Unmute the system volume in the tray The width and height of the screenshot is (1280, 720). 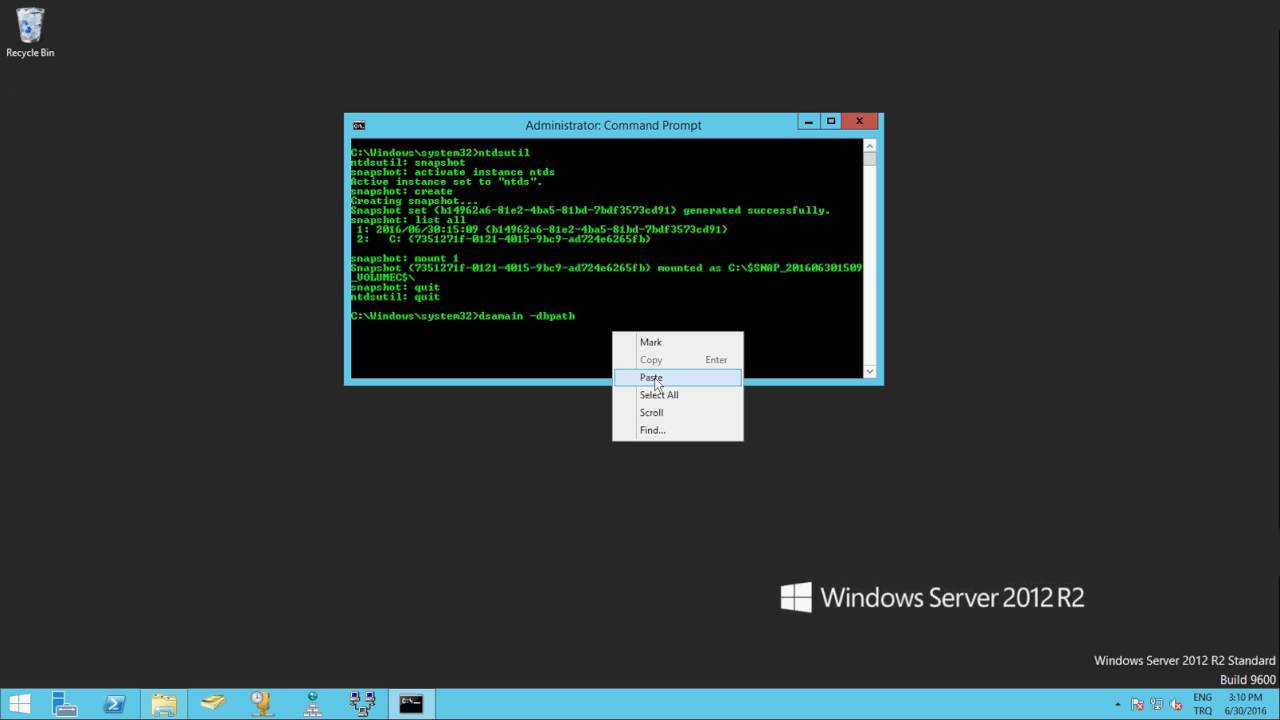1178,704
